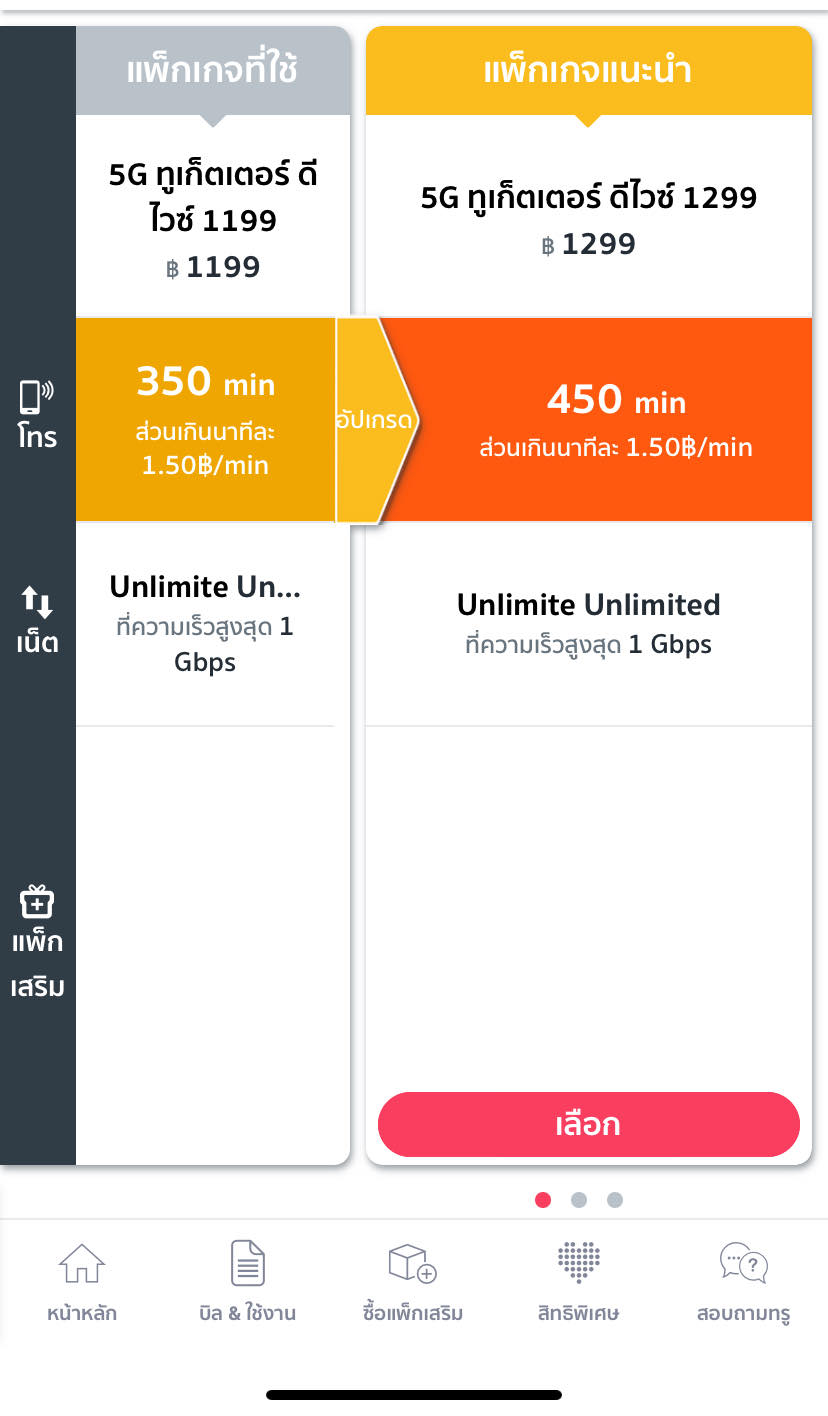This screenshot has width=828, height=1416.
Task: Switch to first carousel page dot
Action: (x=543, y=1200)
